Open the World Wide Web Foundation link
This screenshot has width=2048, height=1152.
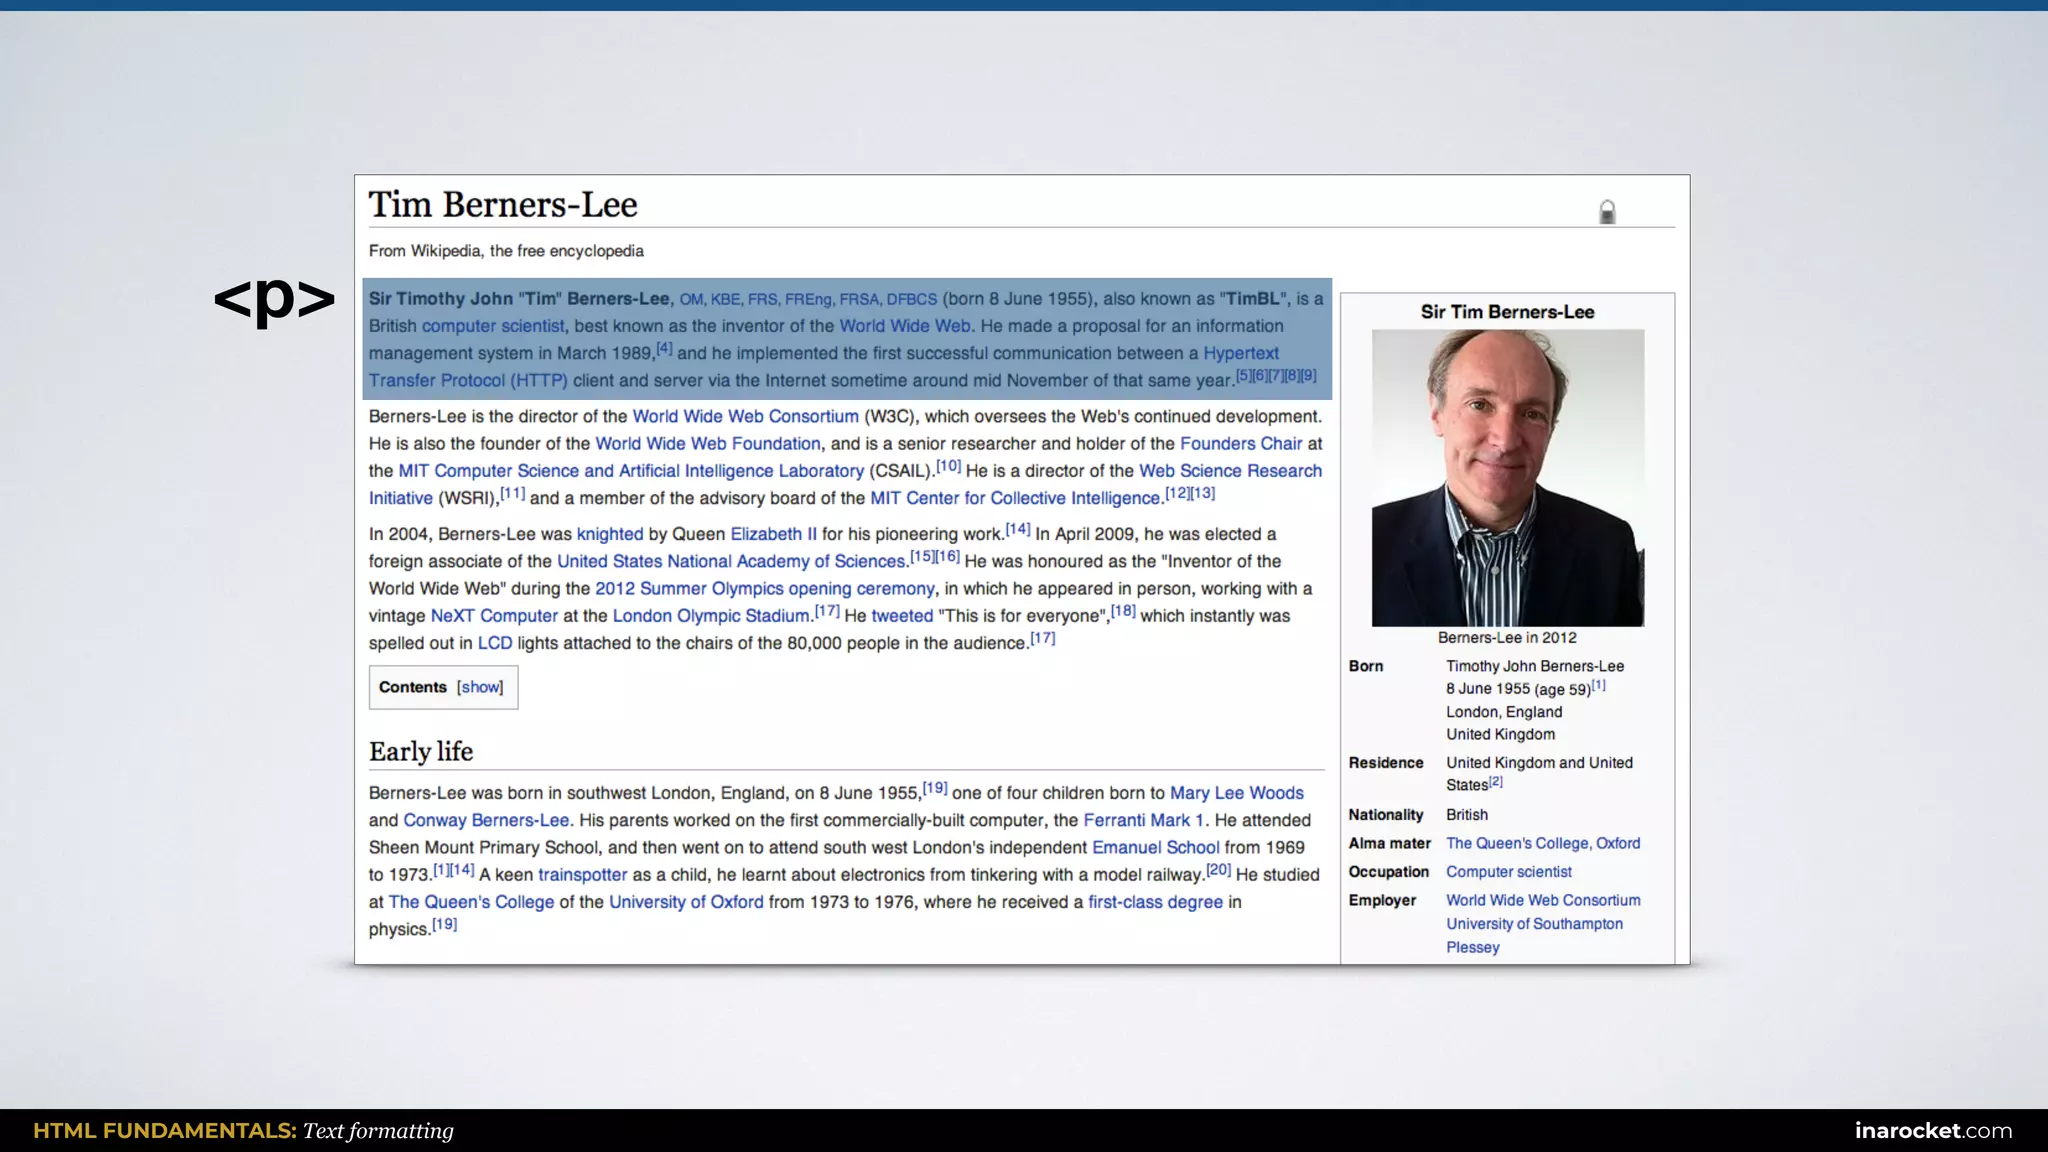pos(707,444)
